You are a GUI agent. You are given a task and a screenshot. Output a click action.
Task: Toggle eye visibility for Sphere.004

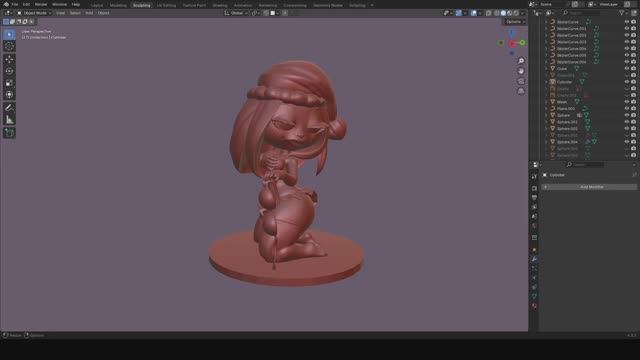[x=627, y=142]
